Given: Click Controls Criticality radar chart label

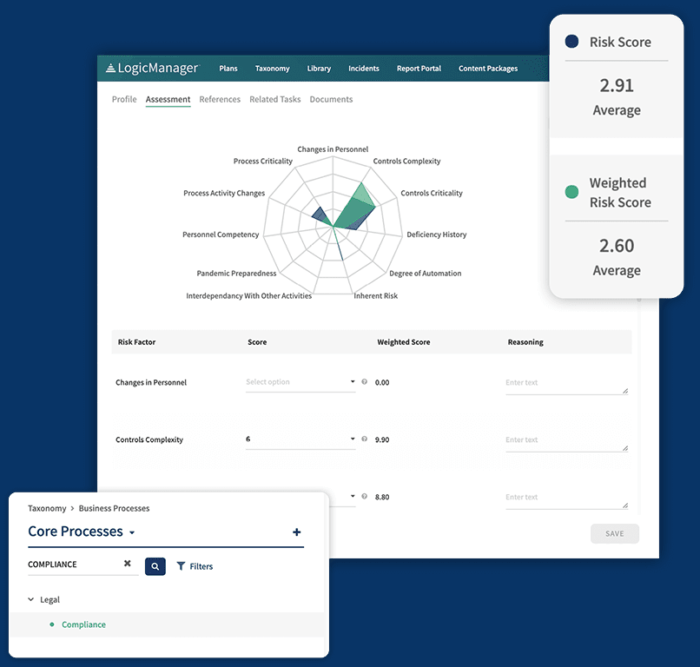Looking at the screenshot, I should 431,193.
